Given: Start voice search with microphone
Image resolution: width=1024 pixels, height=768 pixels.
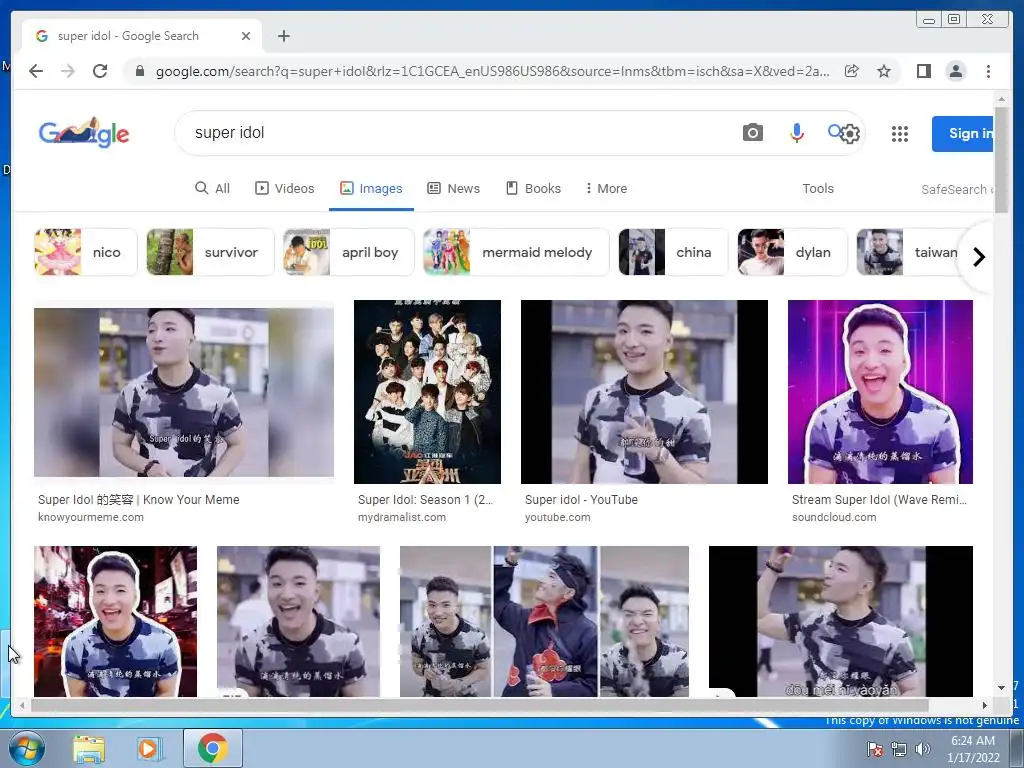Looking at the screenshot, I should point(796,133).
